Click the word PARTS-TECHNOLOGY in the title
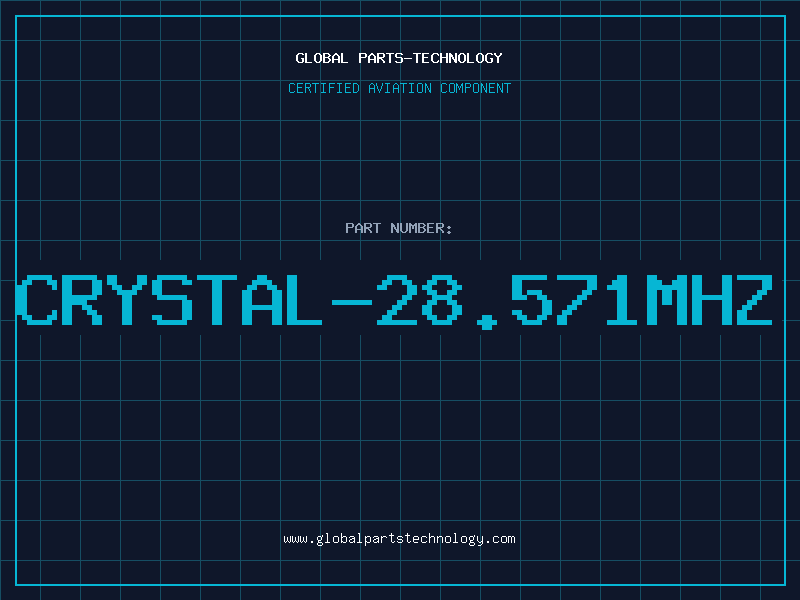 coord(431,58)
